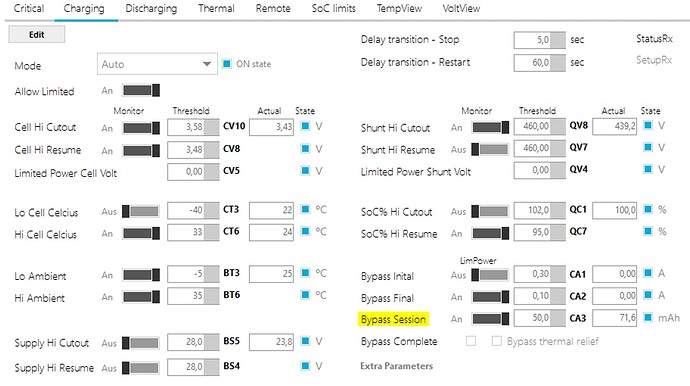Click the Edit button
Viewport: 690px width, 386px height.
[x=37, y=34]
